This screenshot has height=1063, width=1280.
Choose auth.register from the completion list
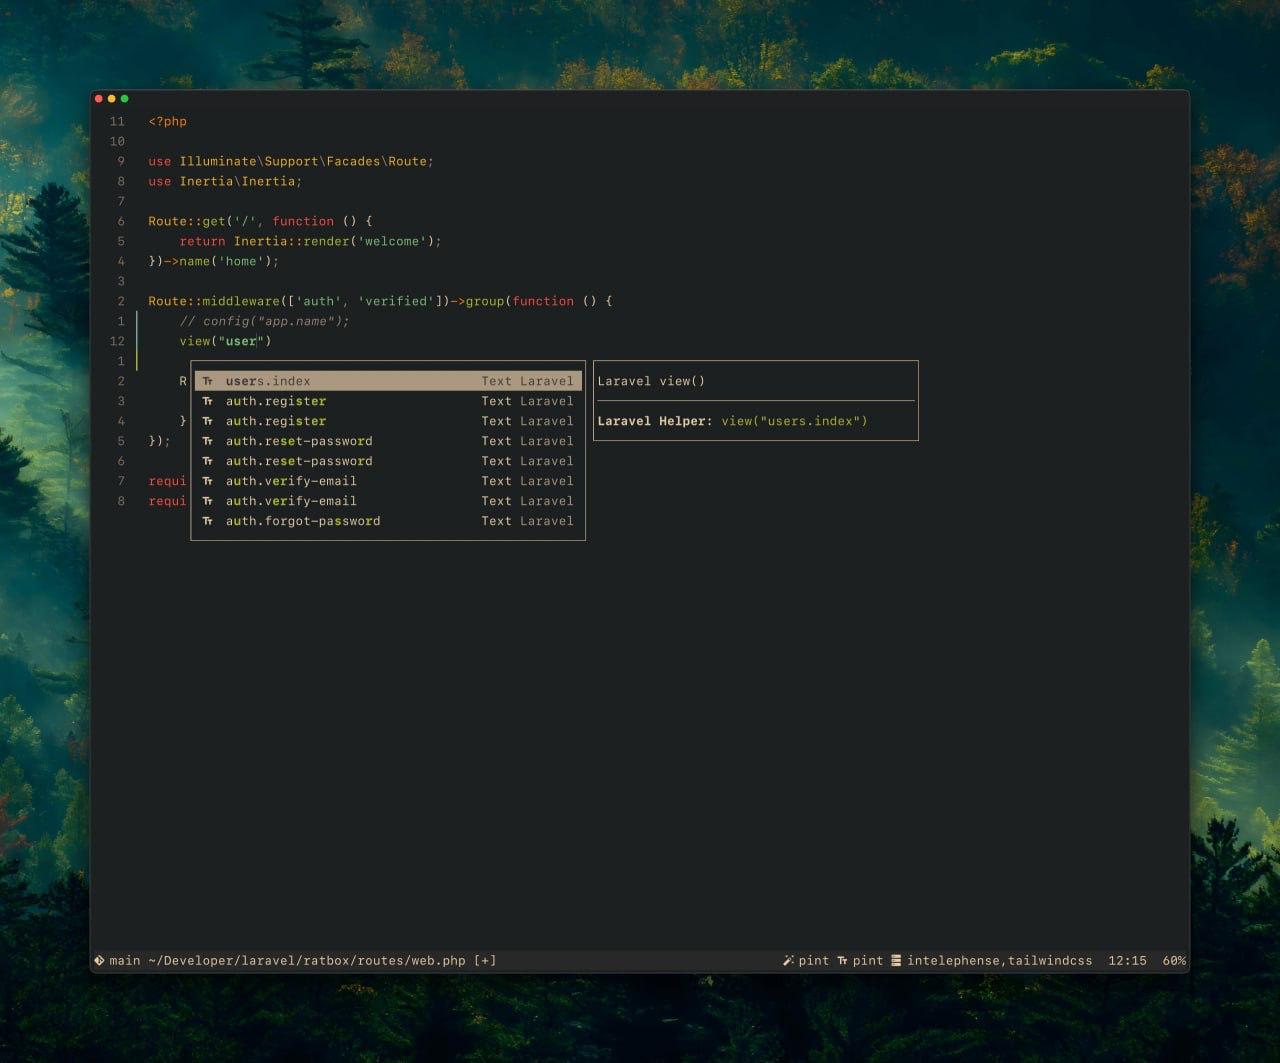point(276,401)
